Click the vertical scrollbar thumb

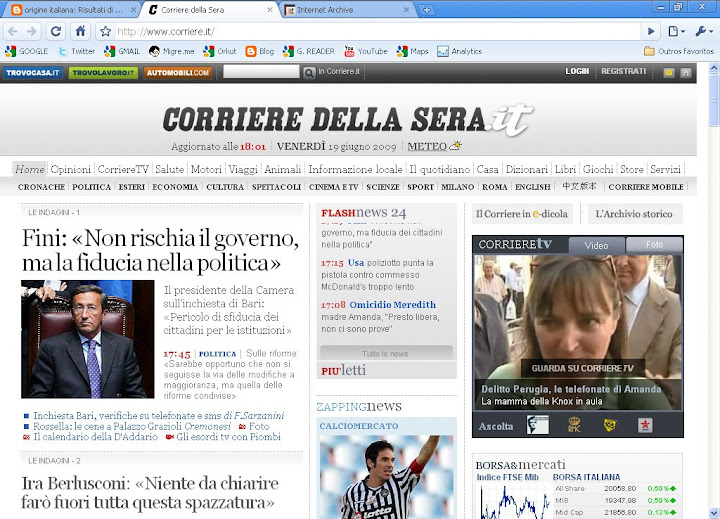point(714,102)
